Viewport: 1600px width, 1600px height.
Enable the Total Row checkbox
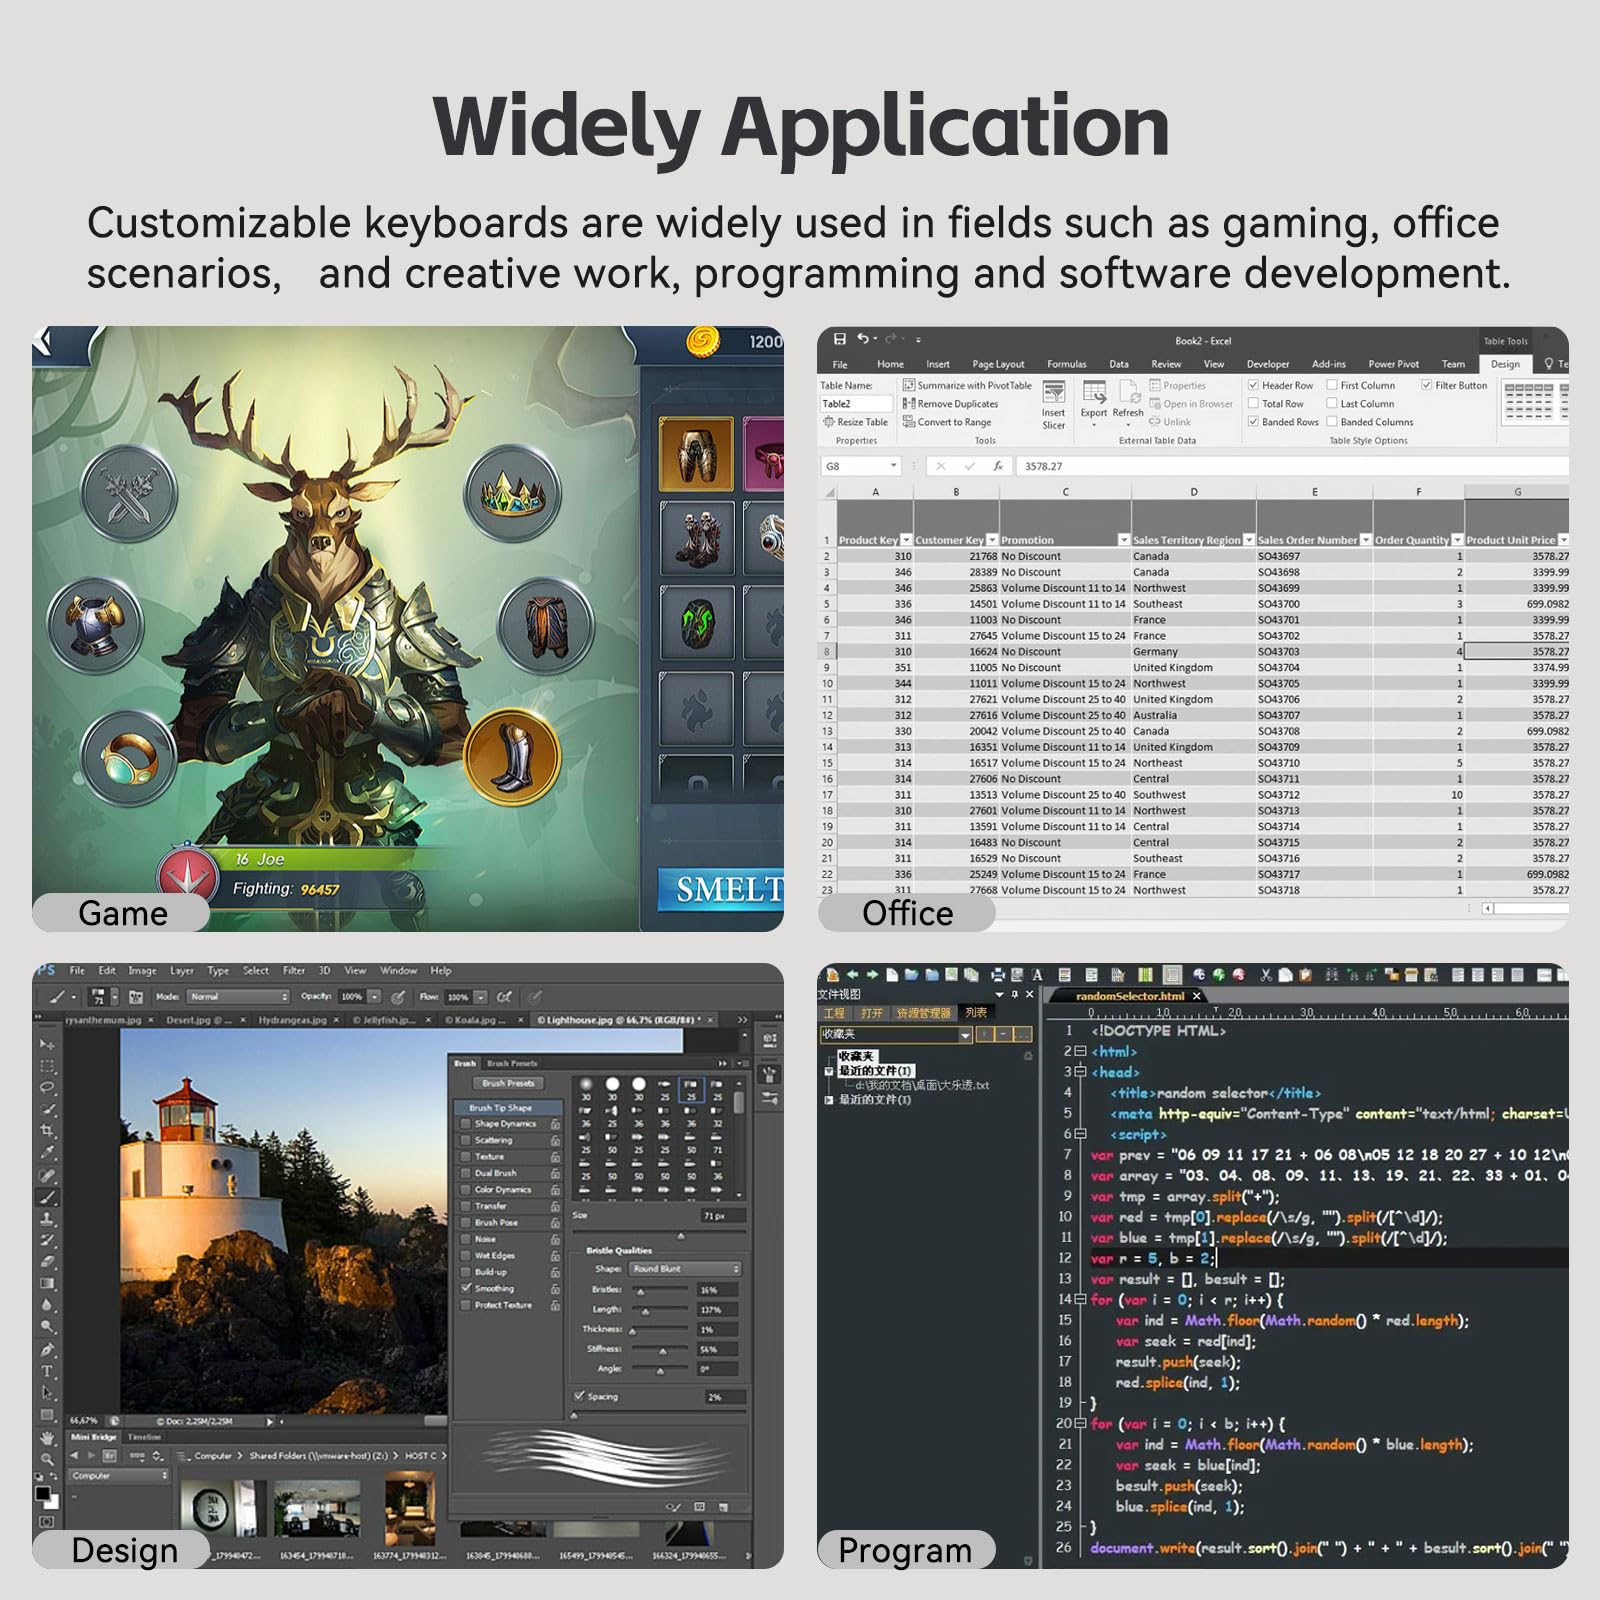click(x=1253, y=404)
